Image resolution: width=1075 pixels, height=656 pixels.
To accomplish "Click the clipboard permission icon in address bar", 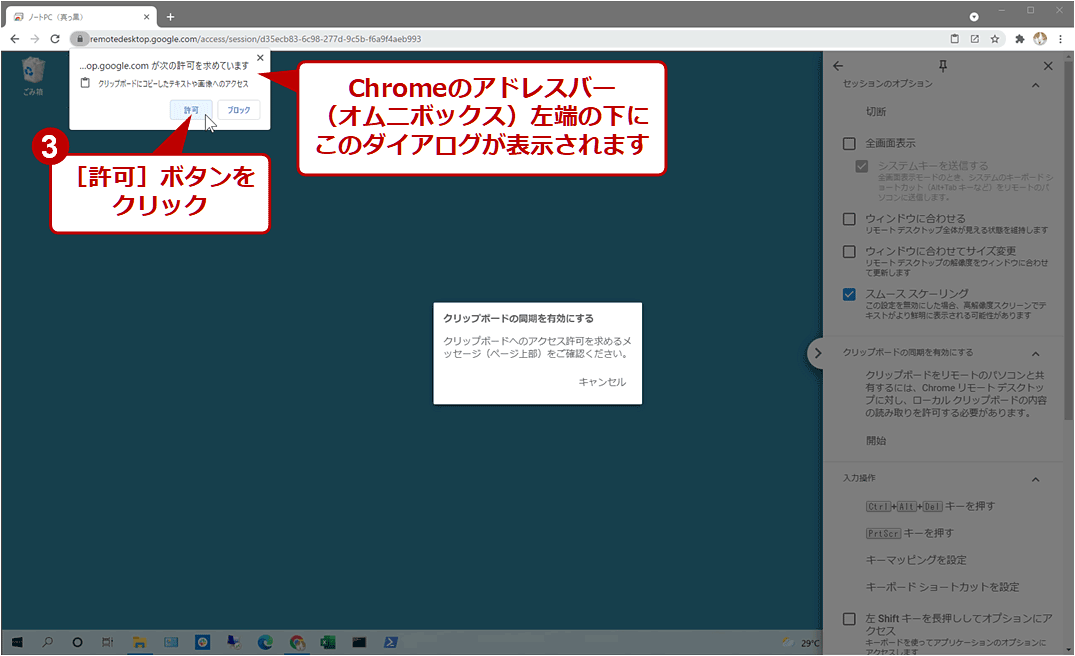I will 954,39.
